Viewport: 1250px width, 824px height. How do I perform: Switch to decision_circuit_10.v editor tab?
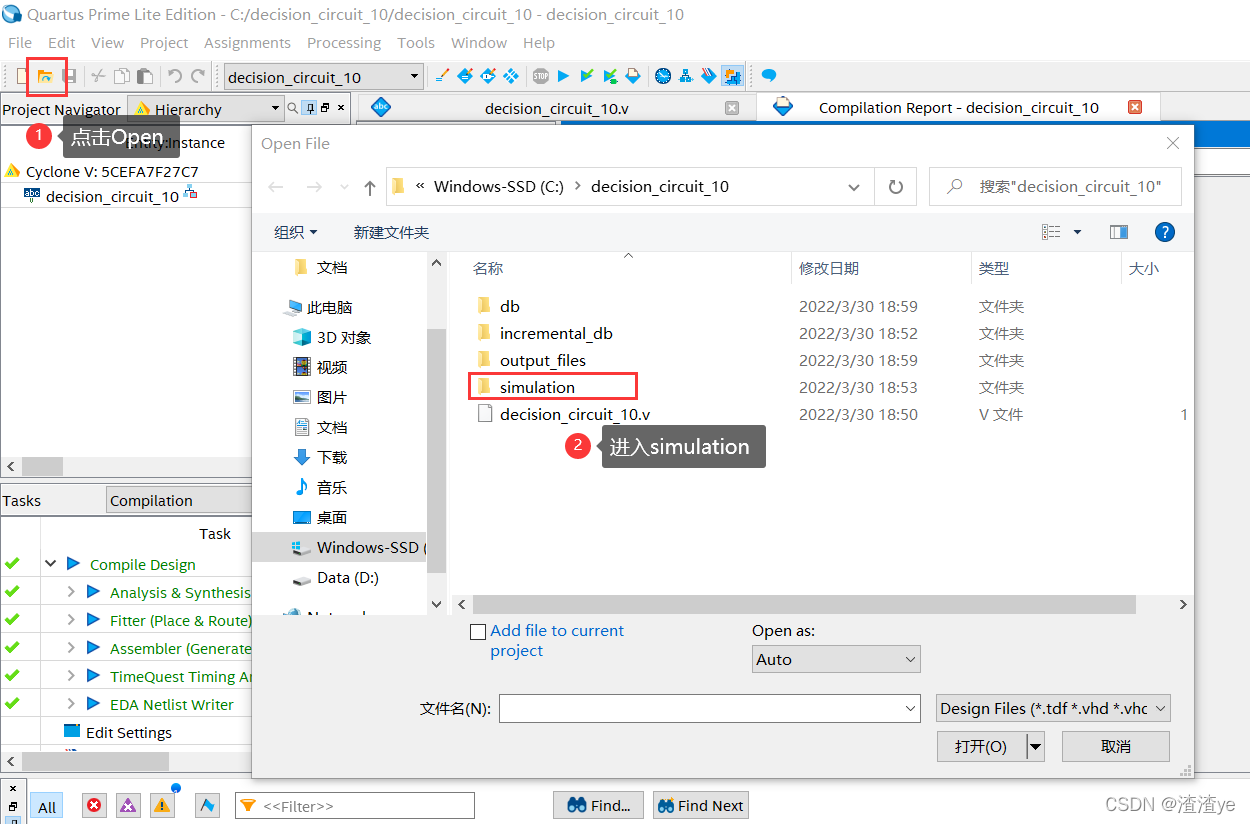pos(556,108)
